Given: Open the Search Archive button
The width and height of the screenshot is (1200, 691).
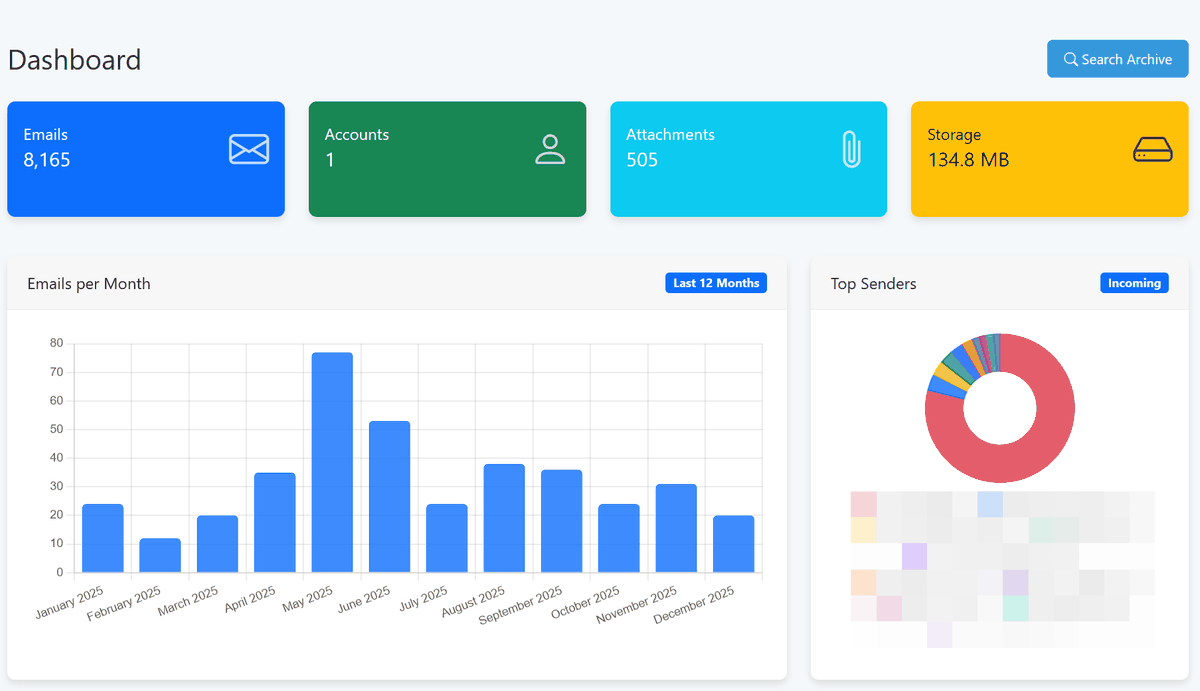Looking at the screenshot, I should tap(1117, 59).
